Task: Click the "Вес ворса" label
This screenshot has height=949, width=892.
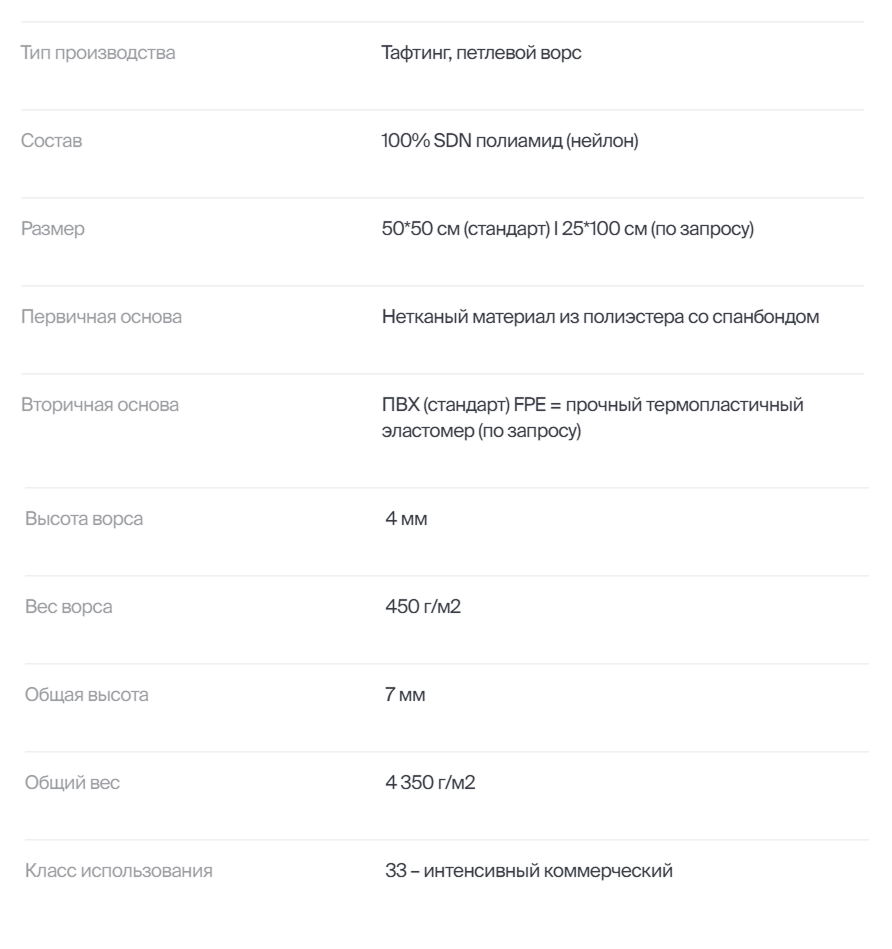Action: (x=76, y=607)
